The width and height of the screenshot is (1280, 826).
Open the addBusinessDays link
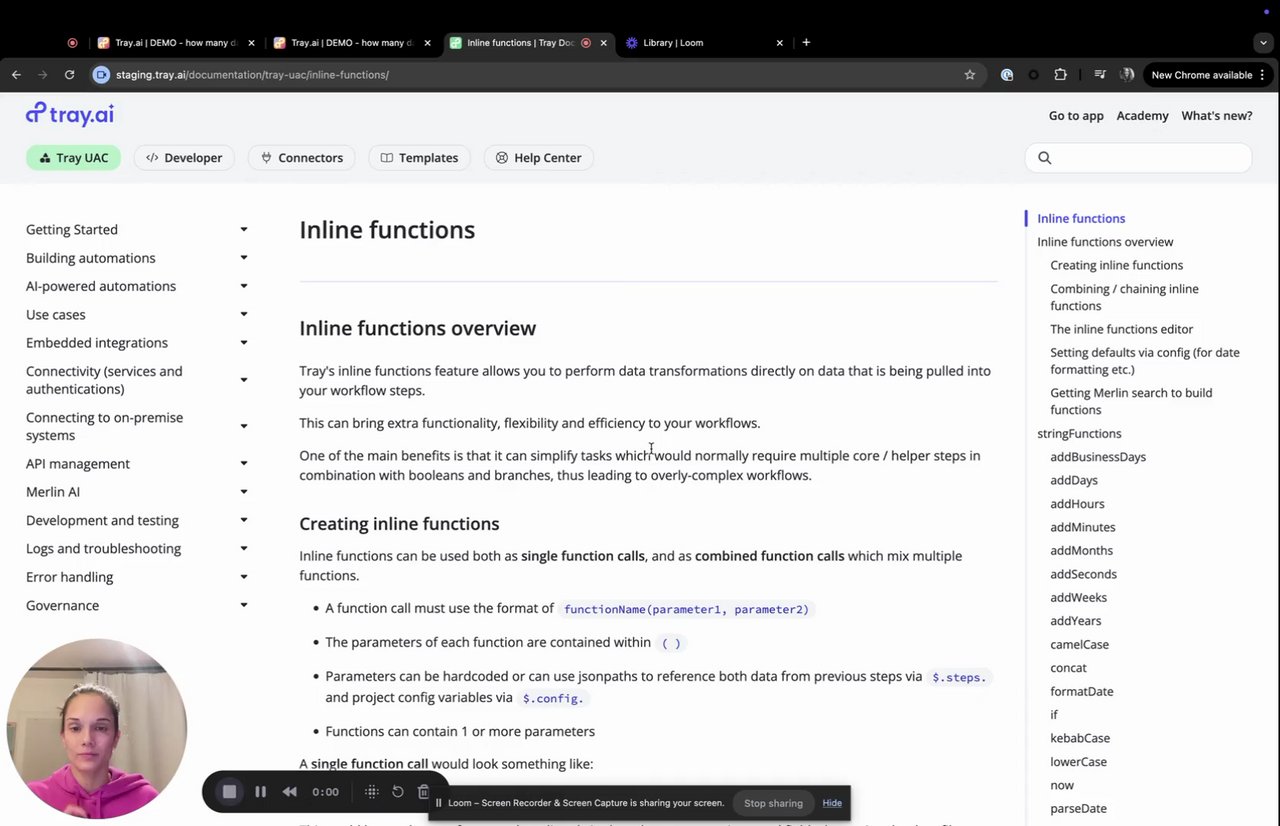coord(1097,457)
